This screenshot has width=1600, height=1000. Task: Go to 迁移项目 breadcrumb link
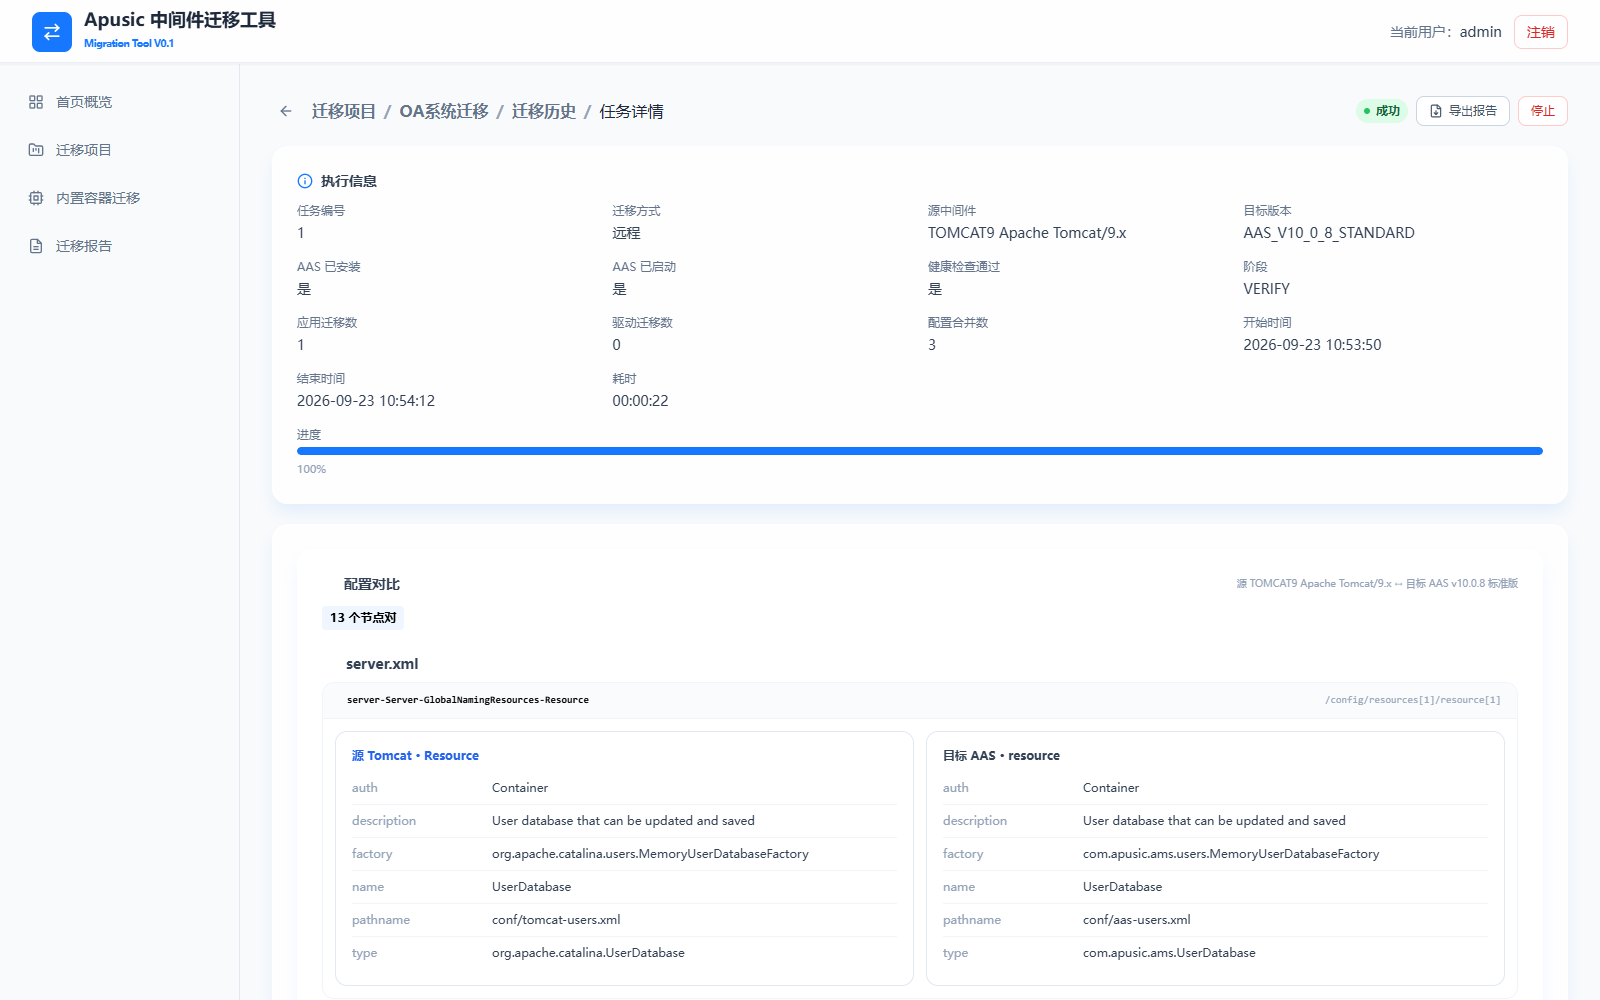coord(344,111)
